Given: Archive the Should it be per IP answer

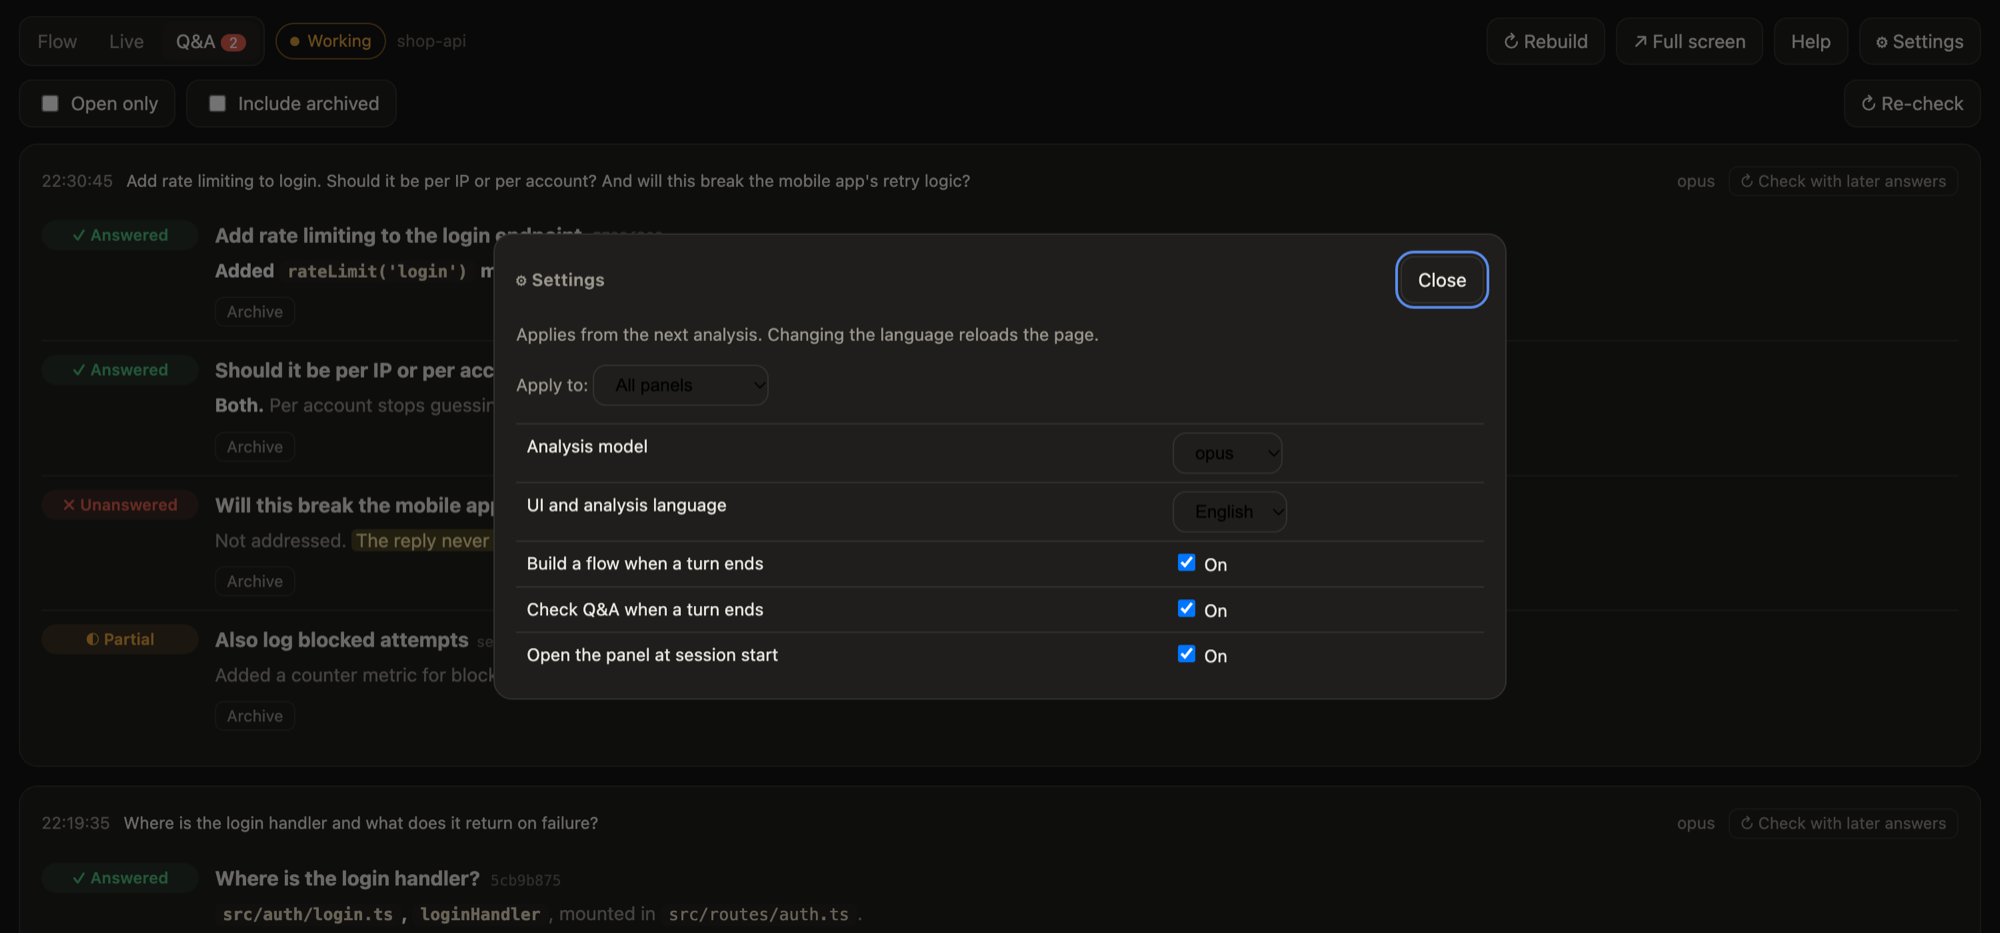Looking at the screenshot, I should pyautogui.click(x=254, y=447).
